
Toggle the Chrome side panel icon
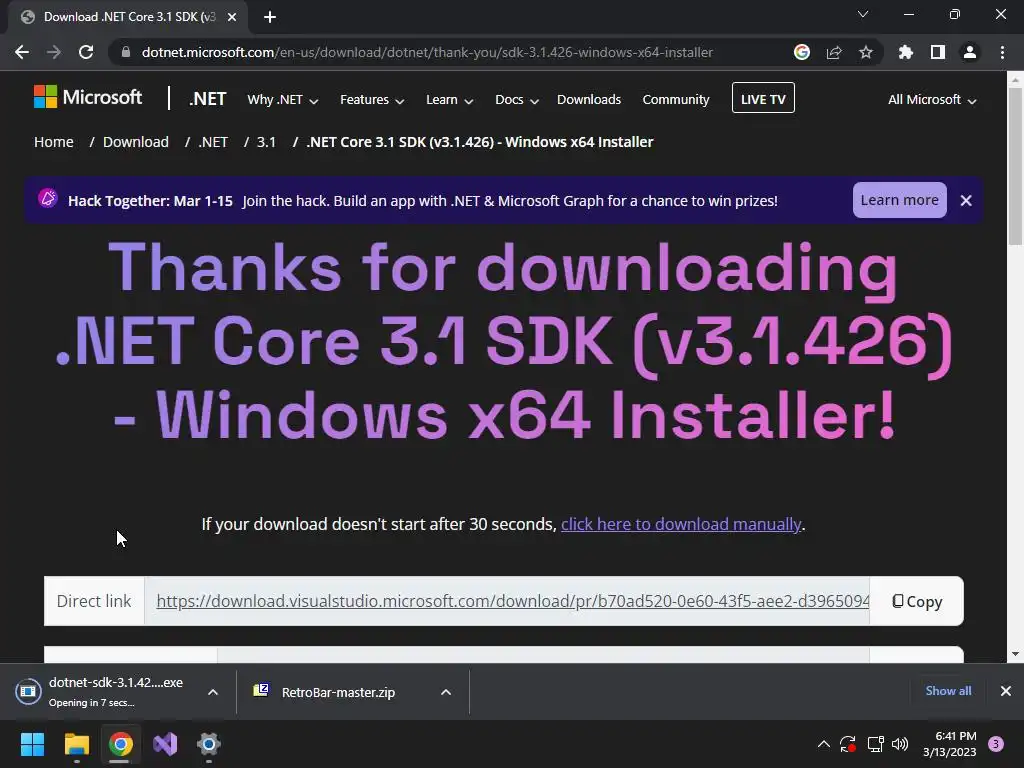(938, 52)
